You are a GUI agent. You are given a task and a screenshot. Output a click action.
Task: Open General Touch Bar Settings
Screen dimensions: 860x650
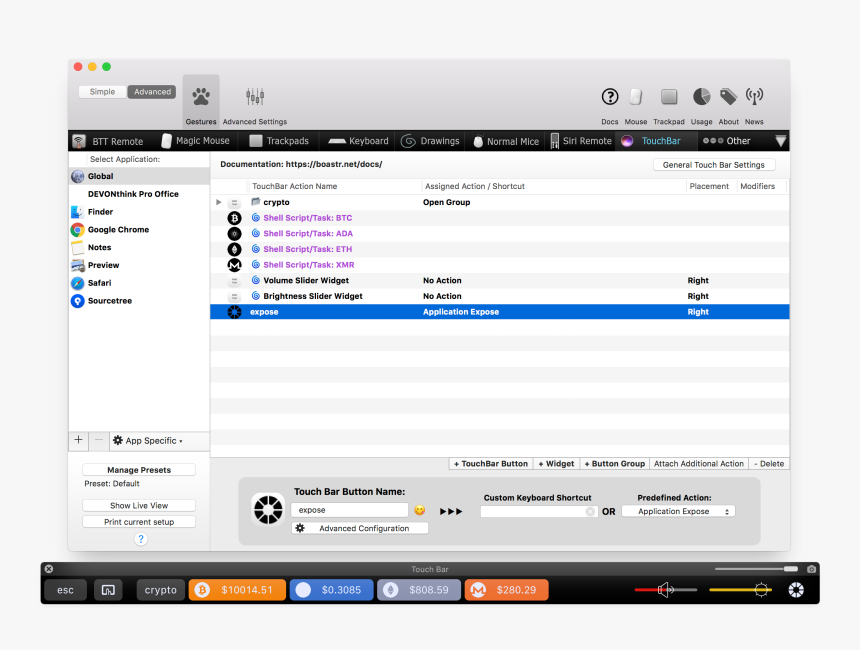point(714,164)
